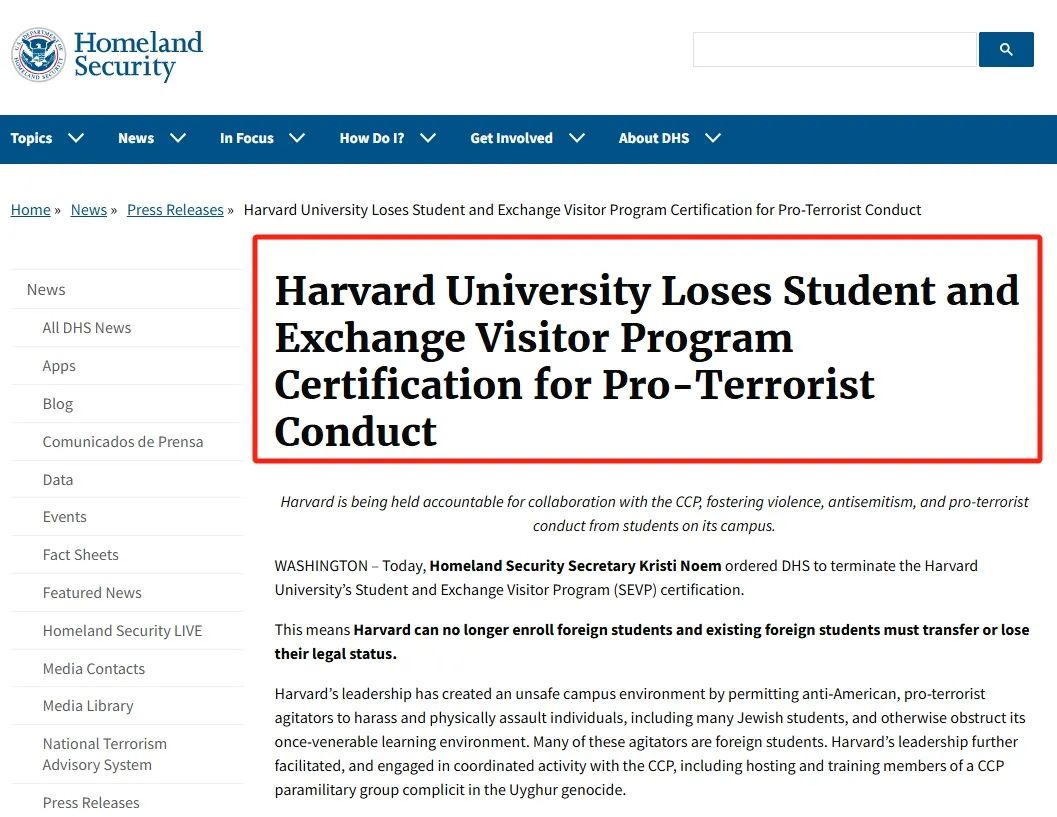Open the How Do I? menu

point(372,138)
